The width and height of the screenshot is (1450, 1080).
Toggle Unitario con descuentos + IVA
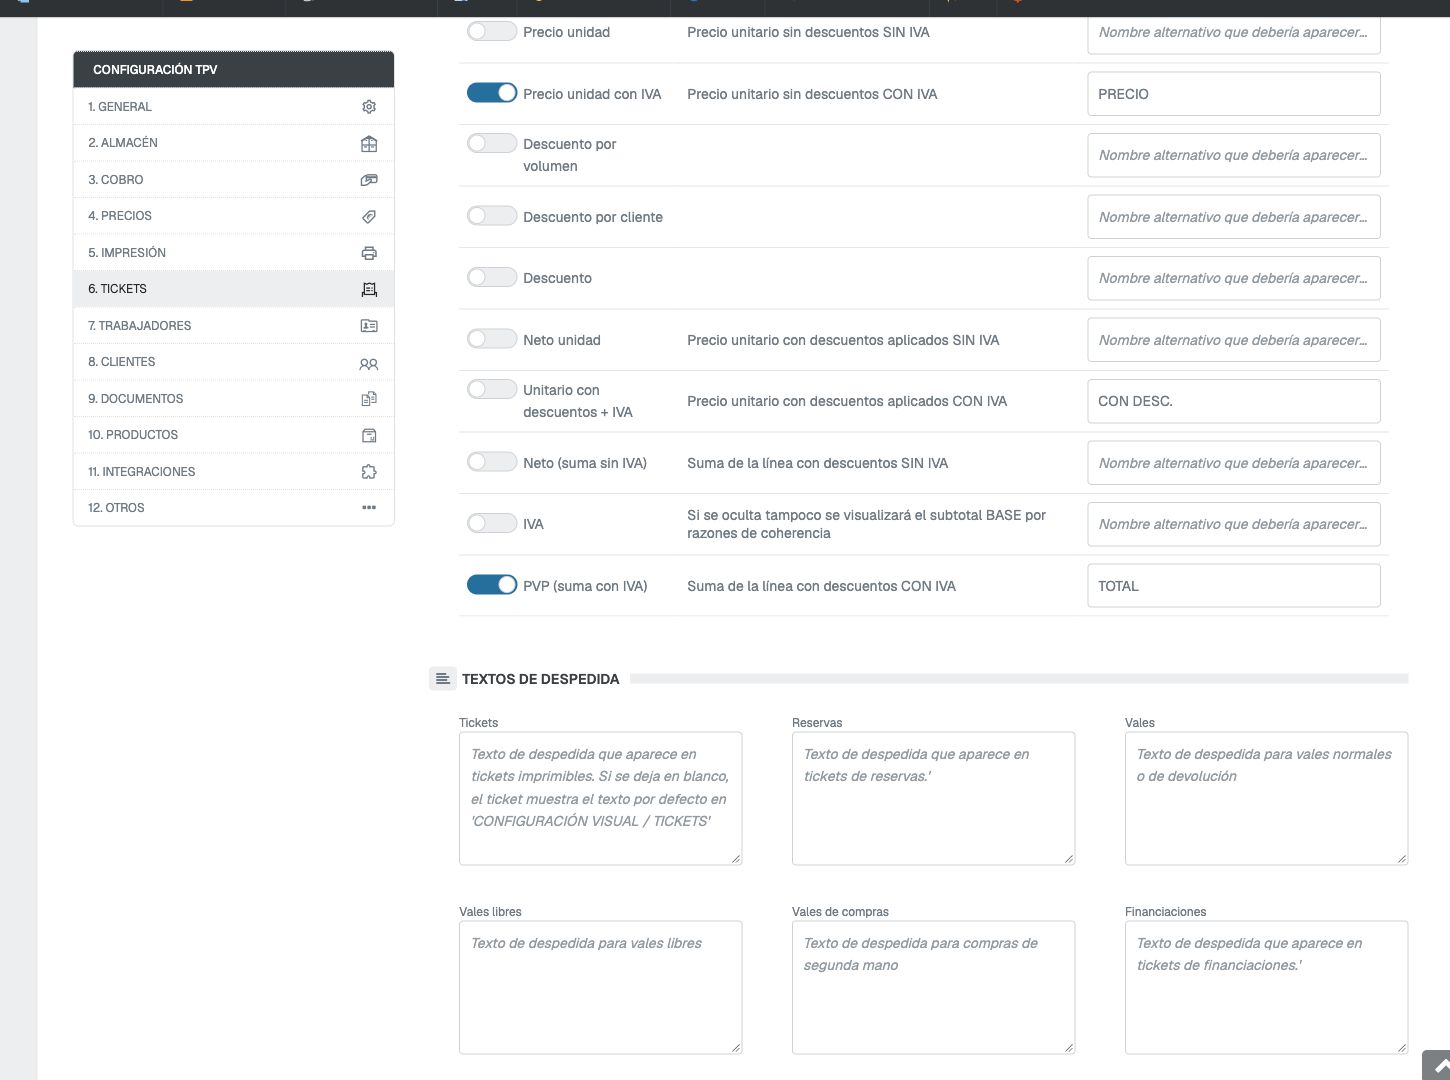tap(492, 389)
